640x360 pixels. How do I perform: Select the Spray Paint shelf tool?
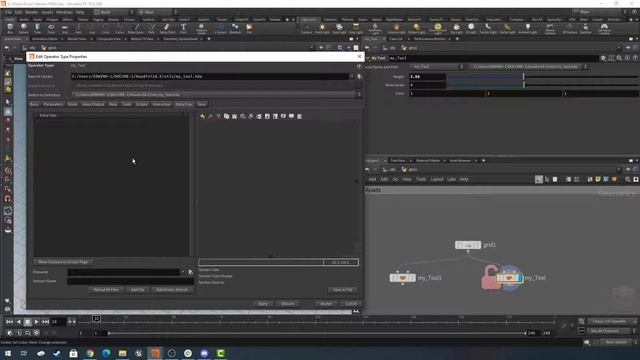(x=167, y=28)
